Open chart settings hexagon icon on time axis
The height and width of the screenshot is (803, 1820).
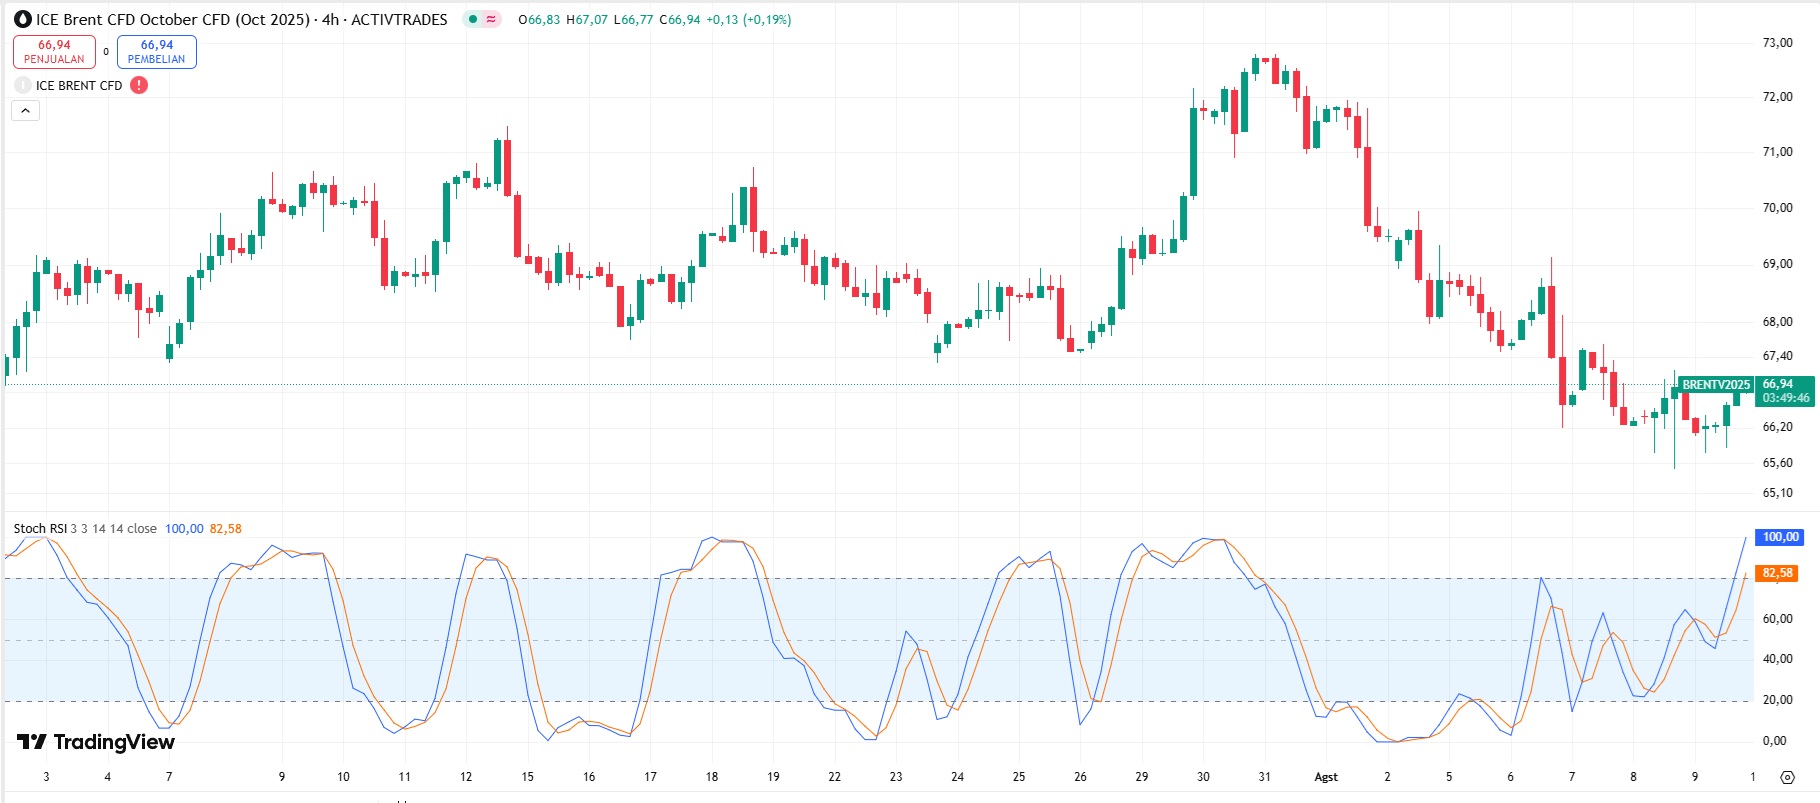coord(1787,777)
